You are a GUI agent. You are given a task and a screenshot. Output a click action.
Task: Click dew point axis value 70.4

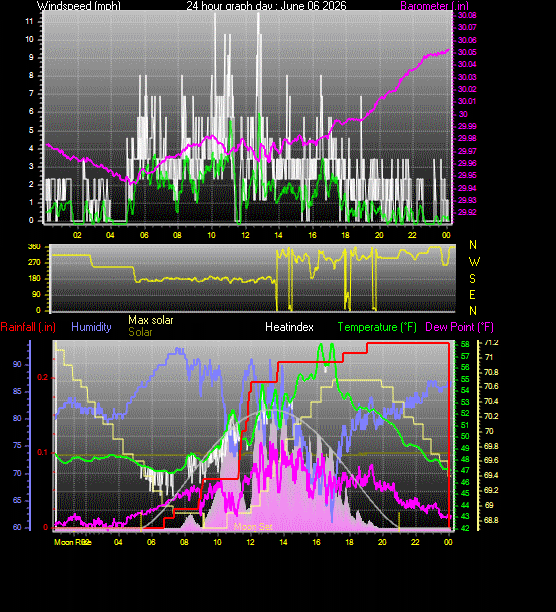coord(491,402)
